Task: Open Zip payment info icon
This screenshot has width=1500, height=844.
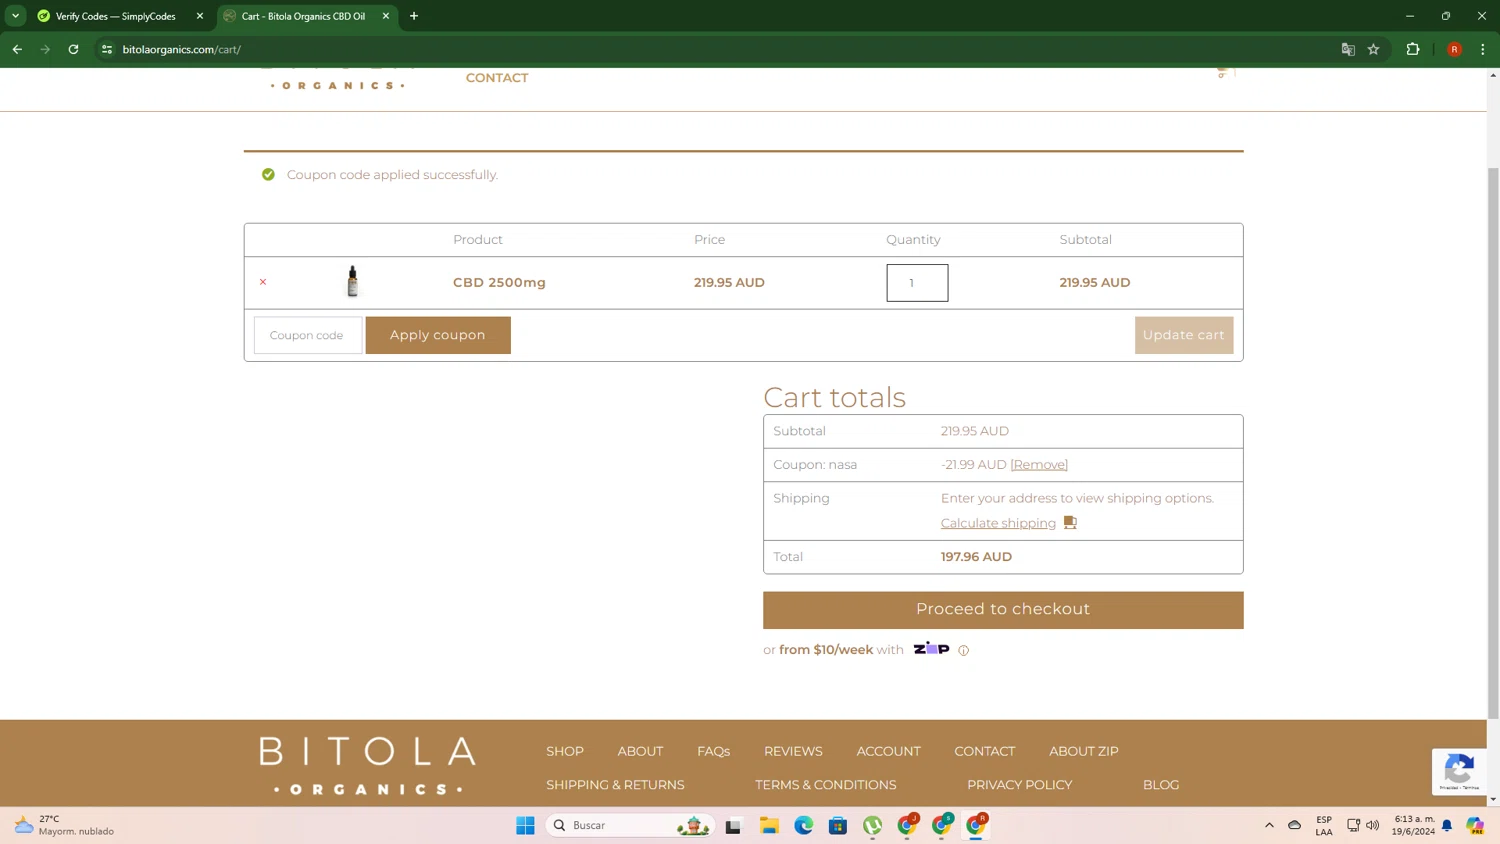Action: (963, 650)
